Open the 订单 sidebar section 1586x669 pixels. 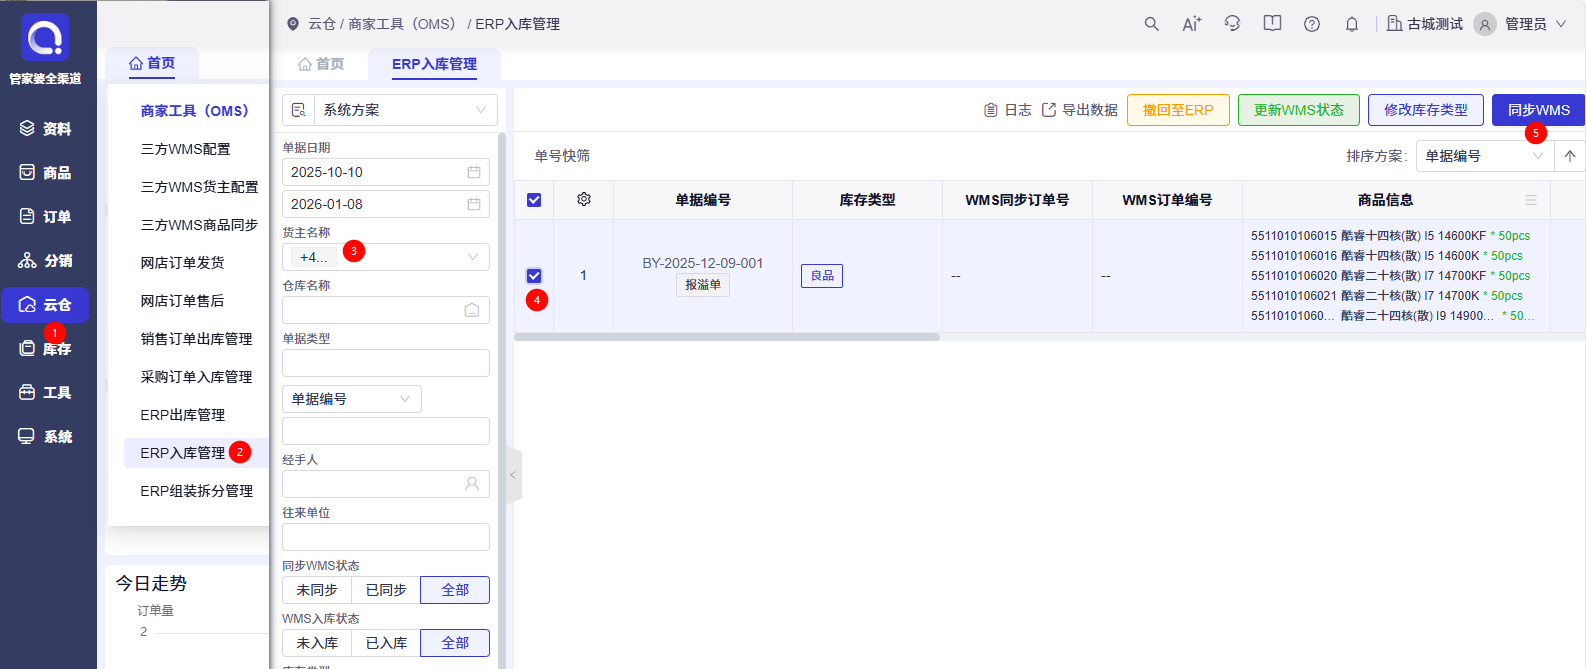(45, 217)
